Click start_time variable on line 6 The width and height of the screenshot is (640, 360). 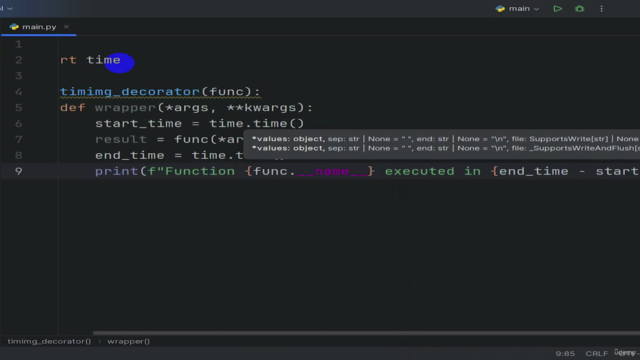138,124
